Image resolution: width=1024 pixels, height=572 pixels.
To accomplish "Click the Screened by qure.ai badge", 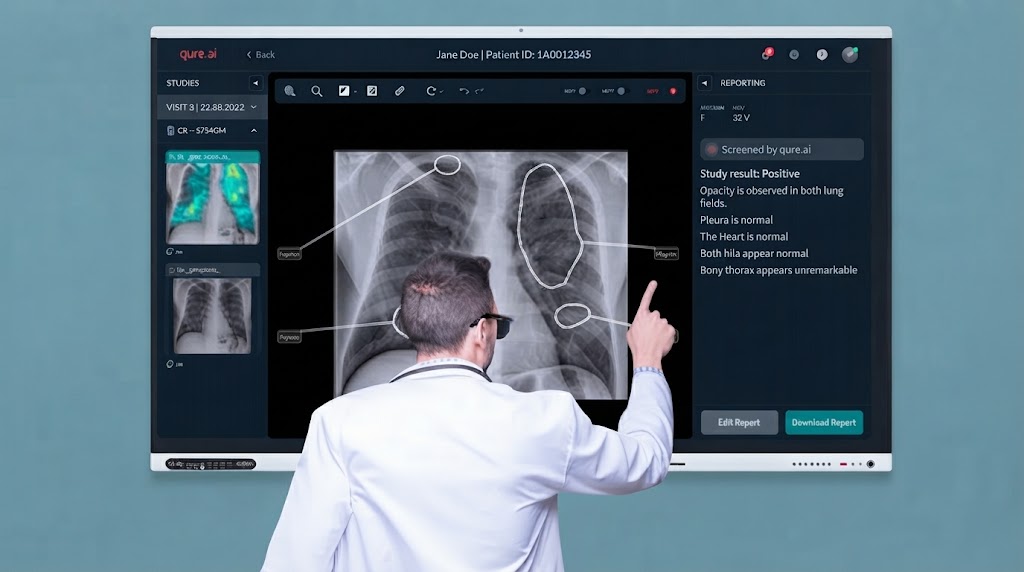I will (x=782, y=150).
